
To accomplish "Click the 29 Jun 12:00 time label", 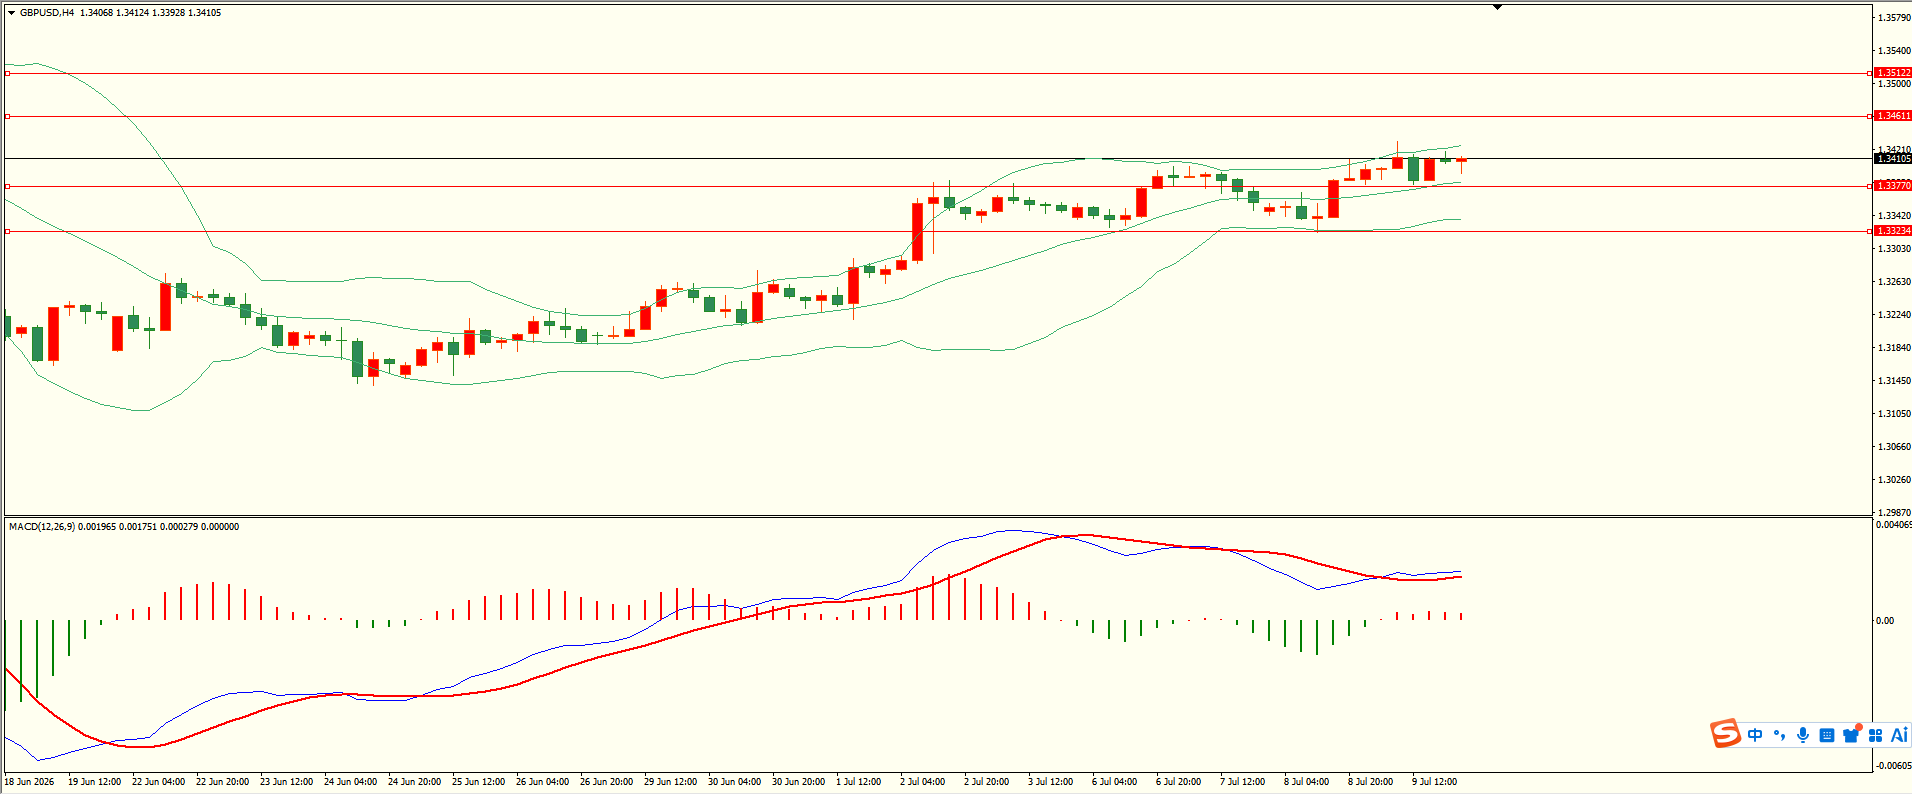I will pos(670,782).
